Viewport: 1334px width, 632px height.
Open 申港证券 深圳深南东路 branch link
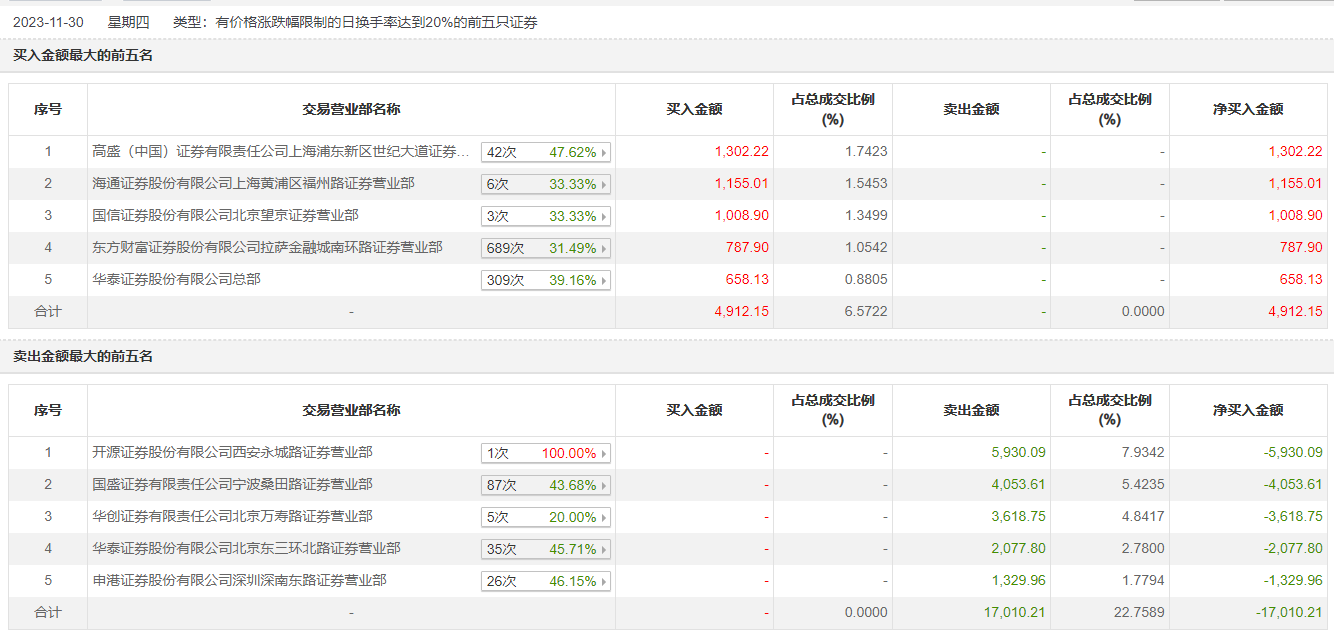point(239,580)
